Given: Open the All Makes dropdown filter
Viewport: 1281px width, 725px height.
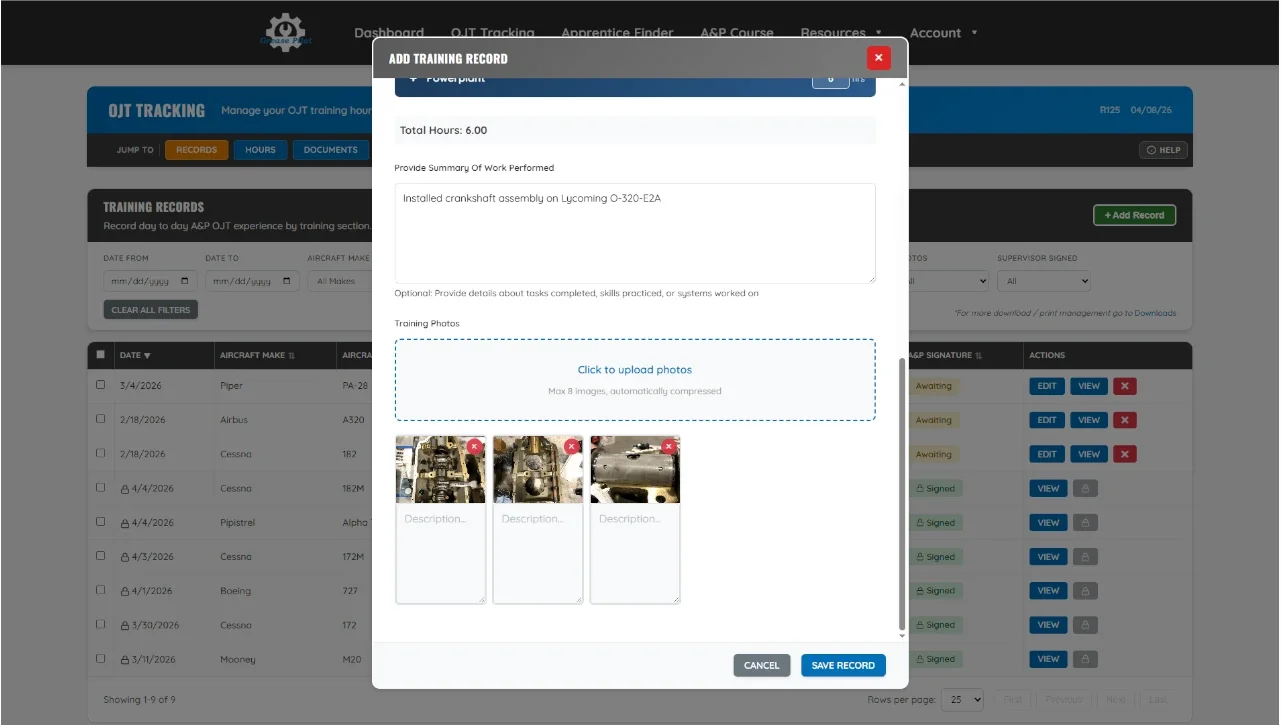Looking at the screenshot, I should pyautogui.click(x=339, y=281).
